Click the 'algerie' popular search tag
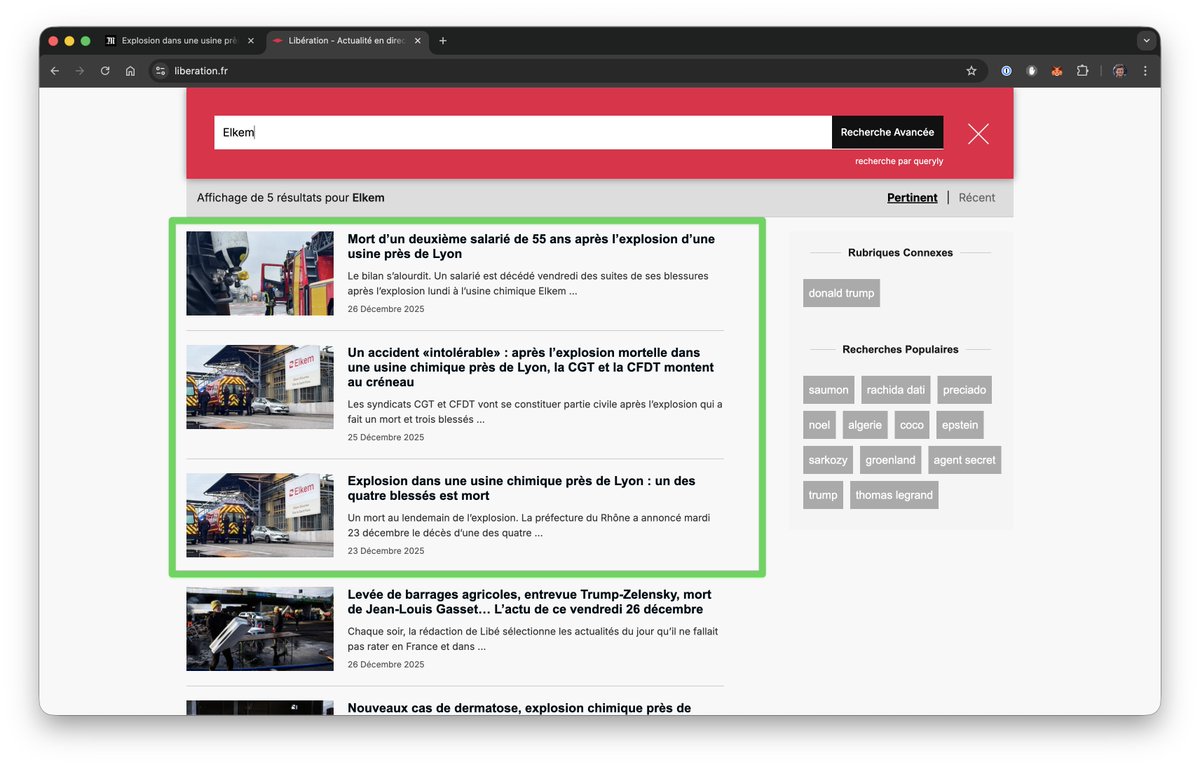The image size is (1200, 767). (x=865, y=425)
